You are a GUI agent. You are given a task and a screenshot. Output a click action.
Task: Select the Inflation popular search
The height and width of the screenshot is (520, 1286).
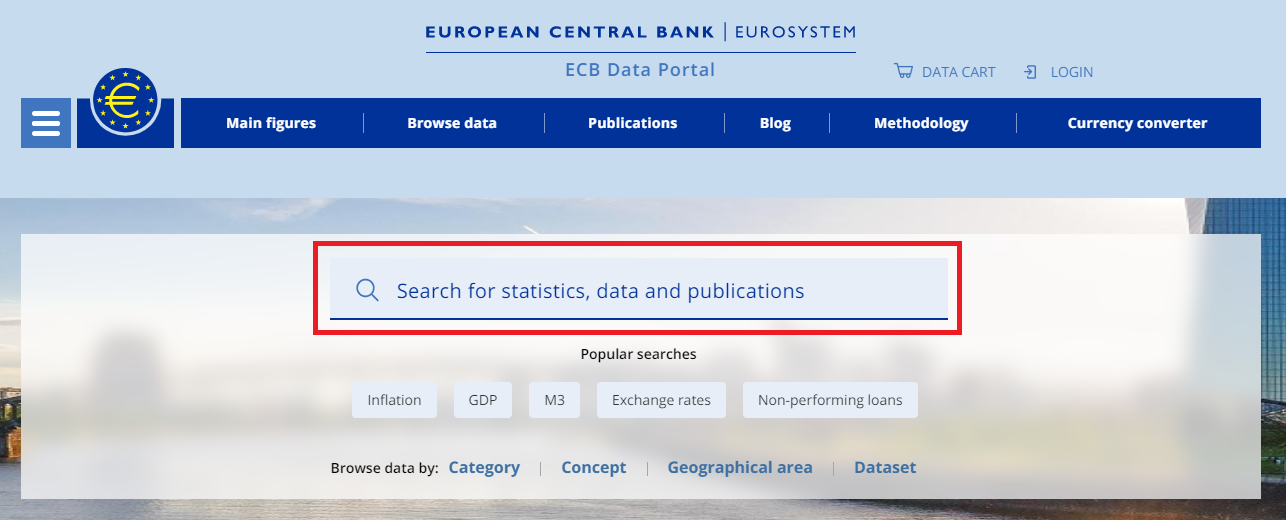click(x=394, y=400)
